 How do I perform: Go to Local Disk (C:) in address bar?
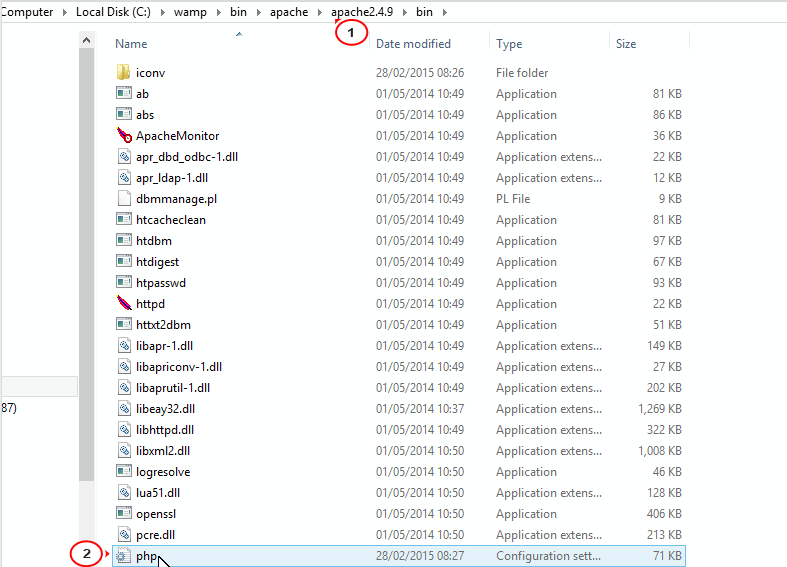coord(113,12)
